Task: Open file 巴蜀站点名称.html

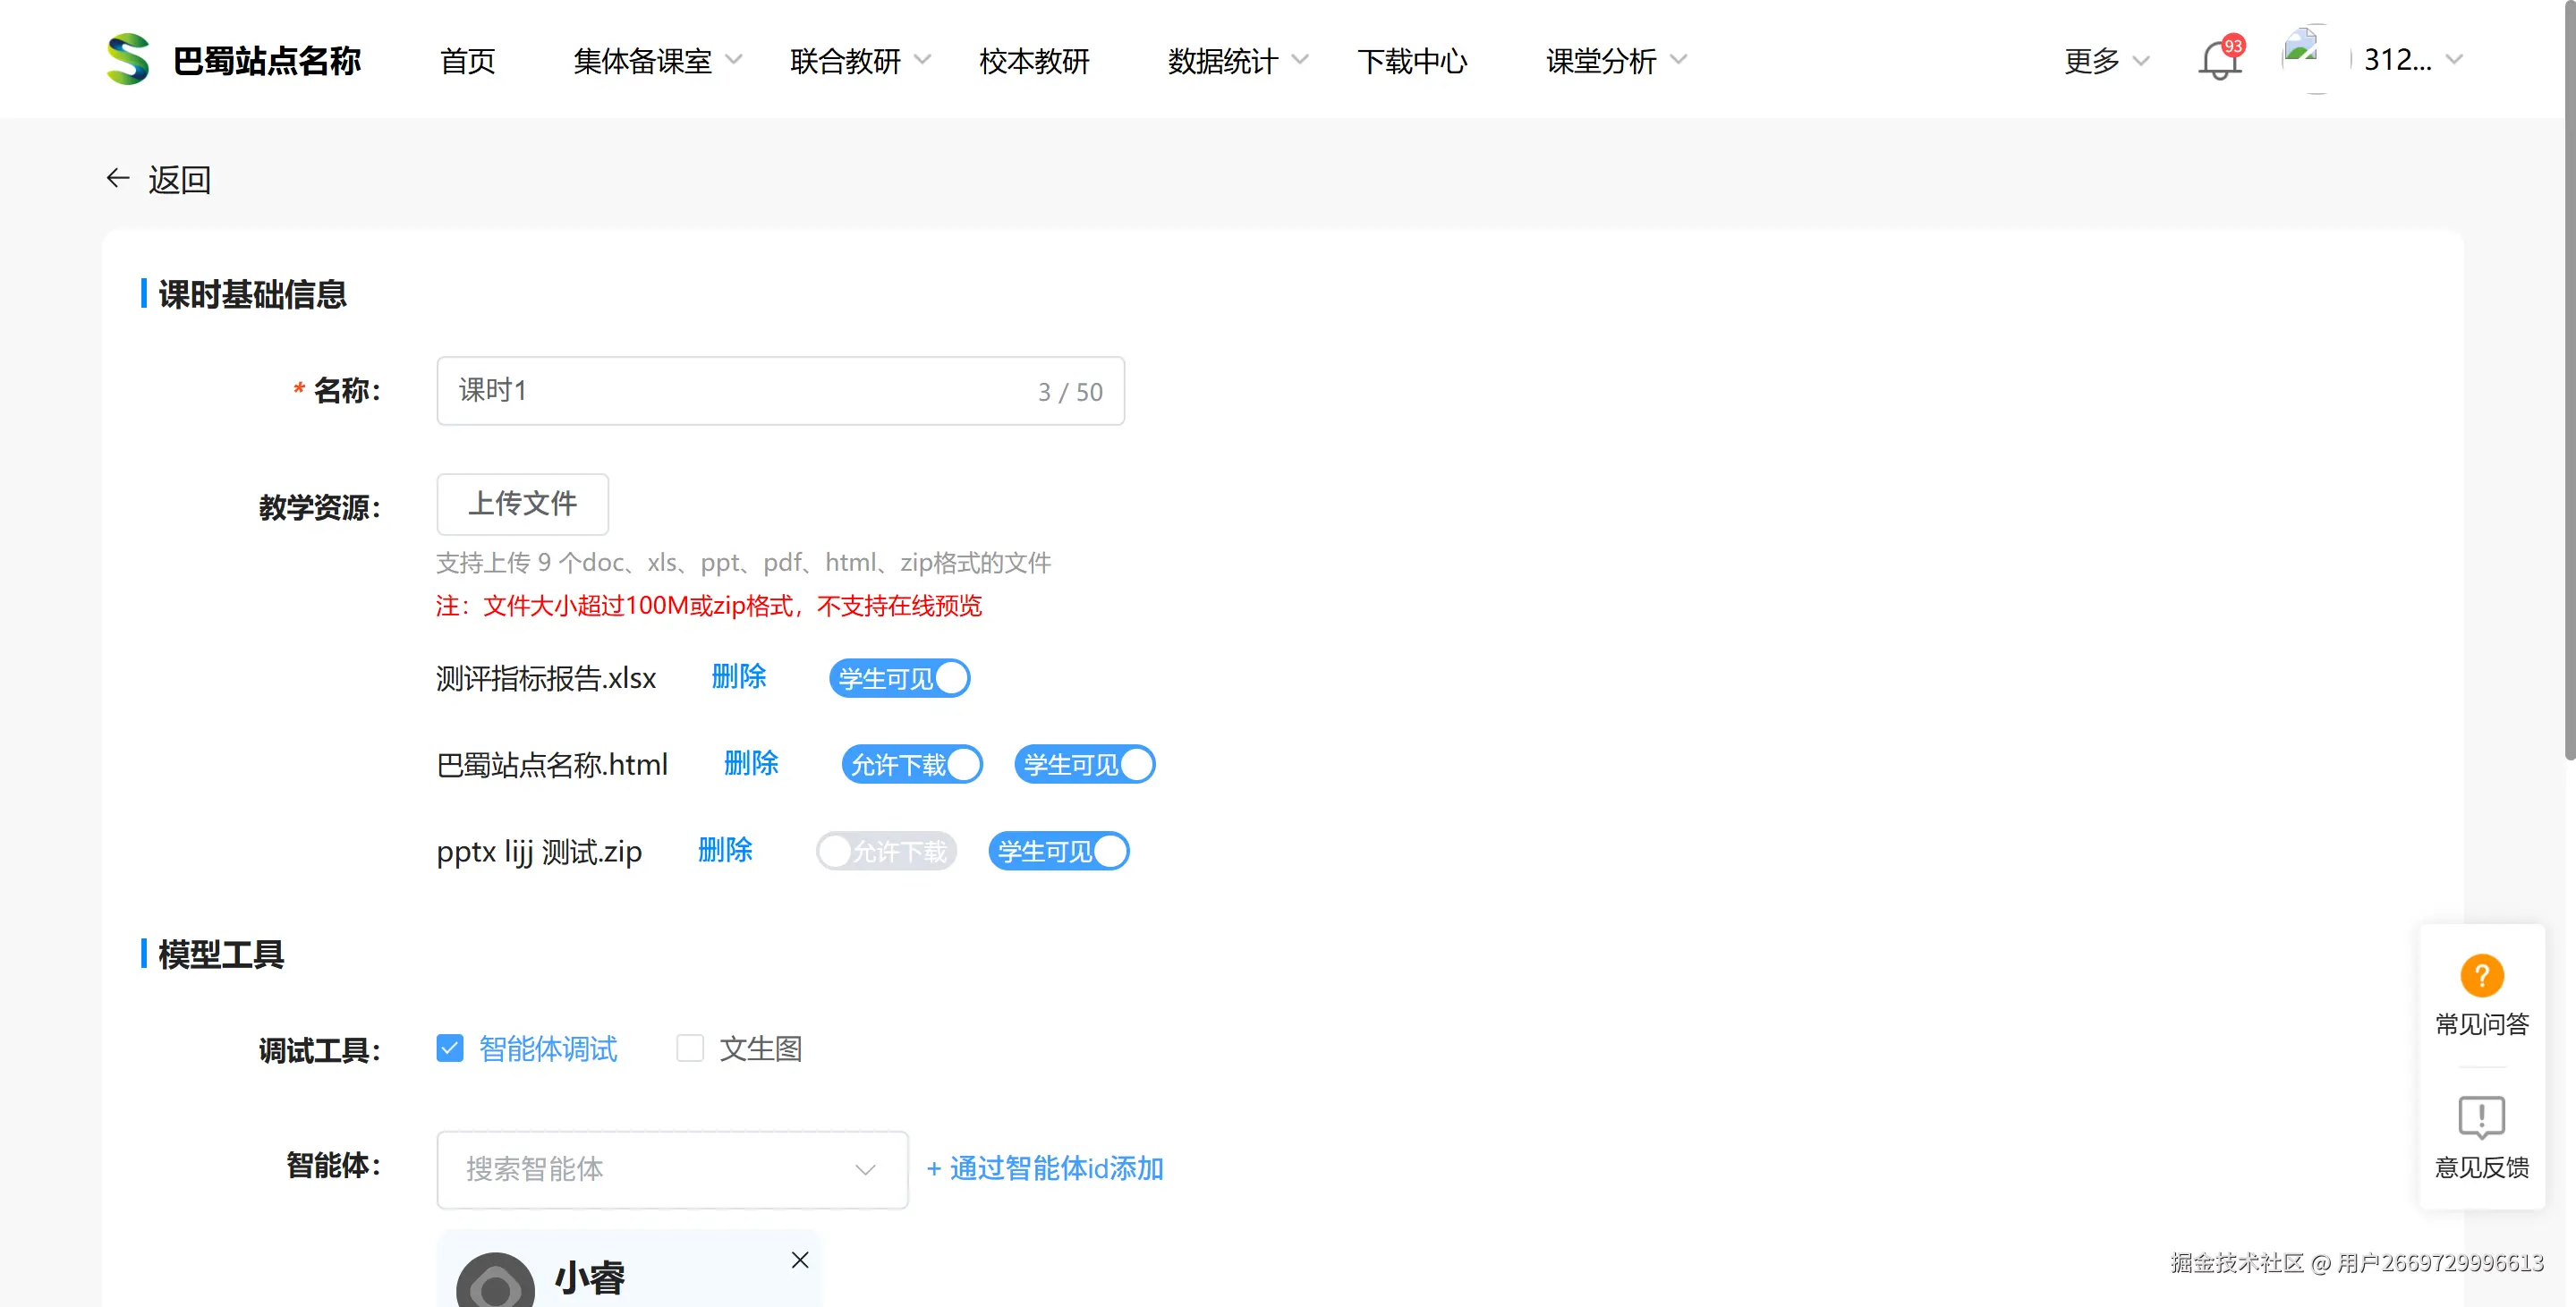Action: (552, 764)
